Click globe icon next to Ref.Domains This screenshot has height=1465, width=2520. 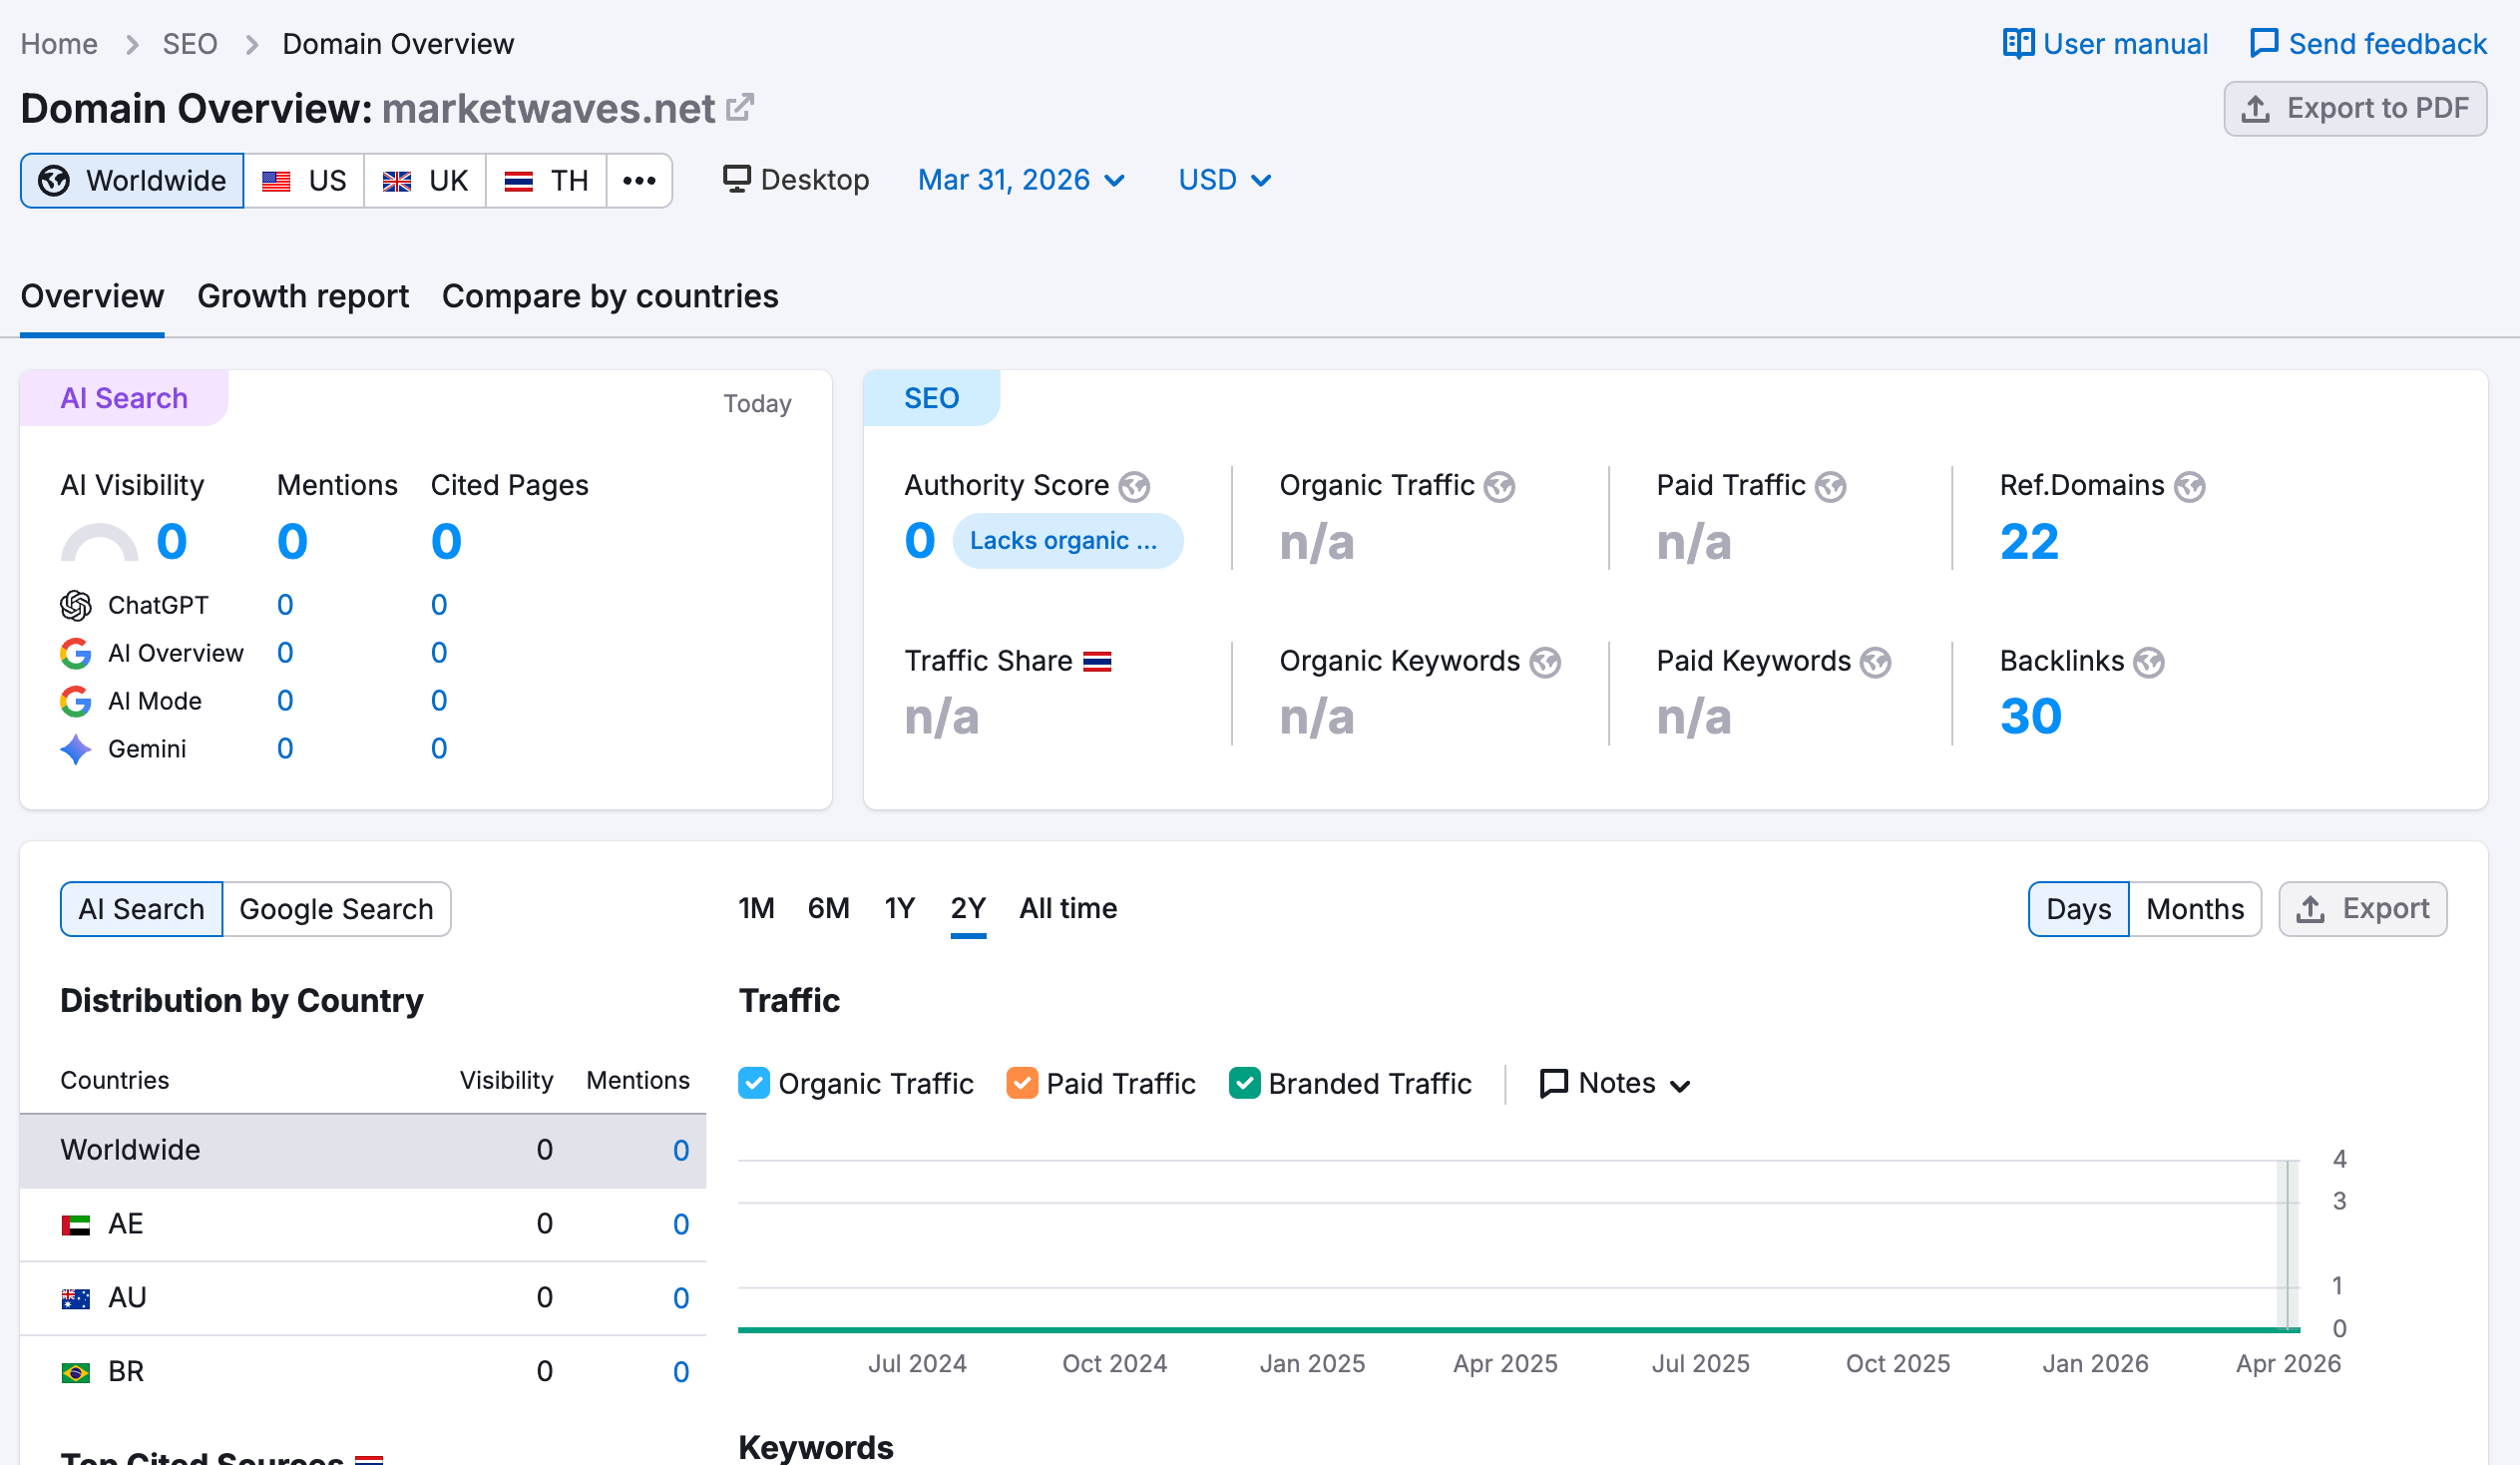click(2189, 486)
